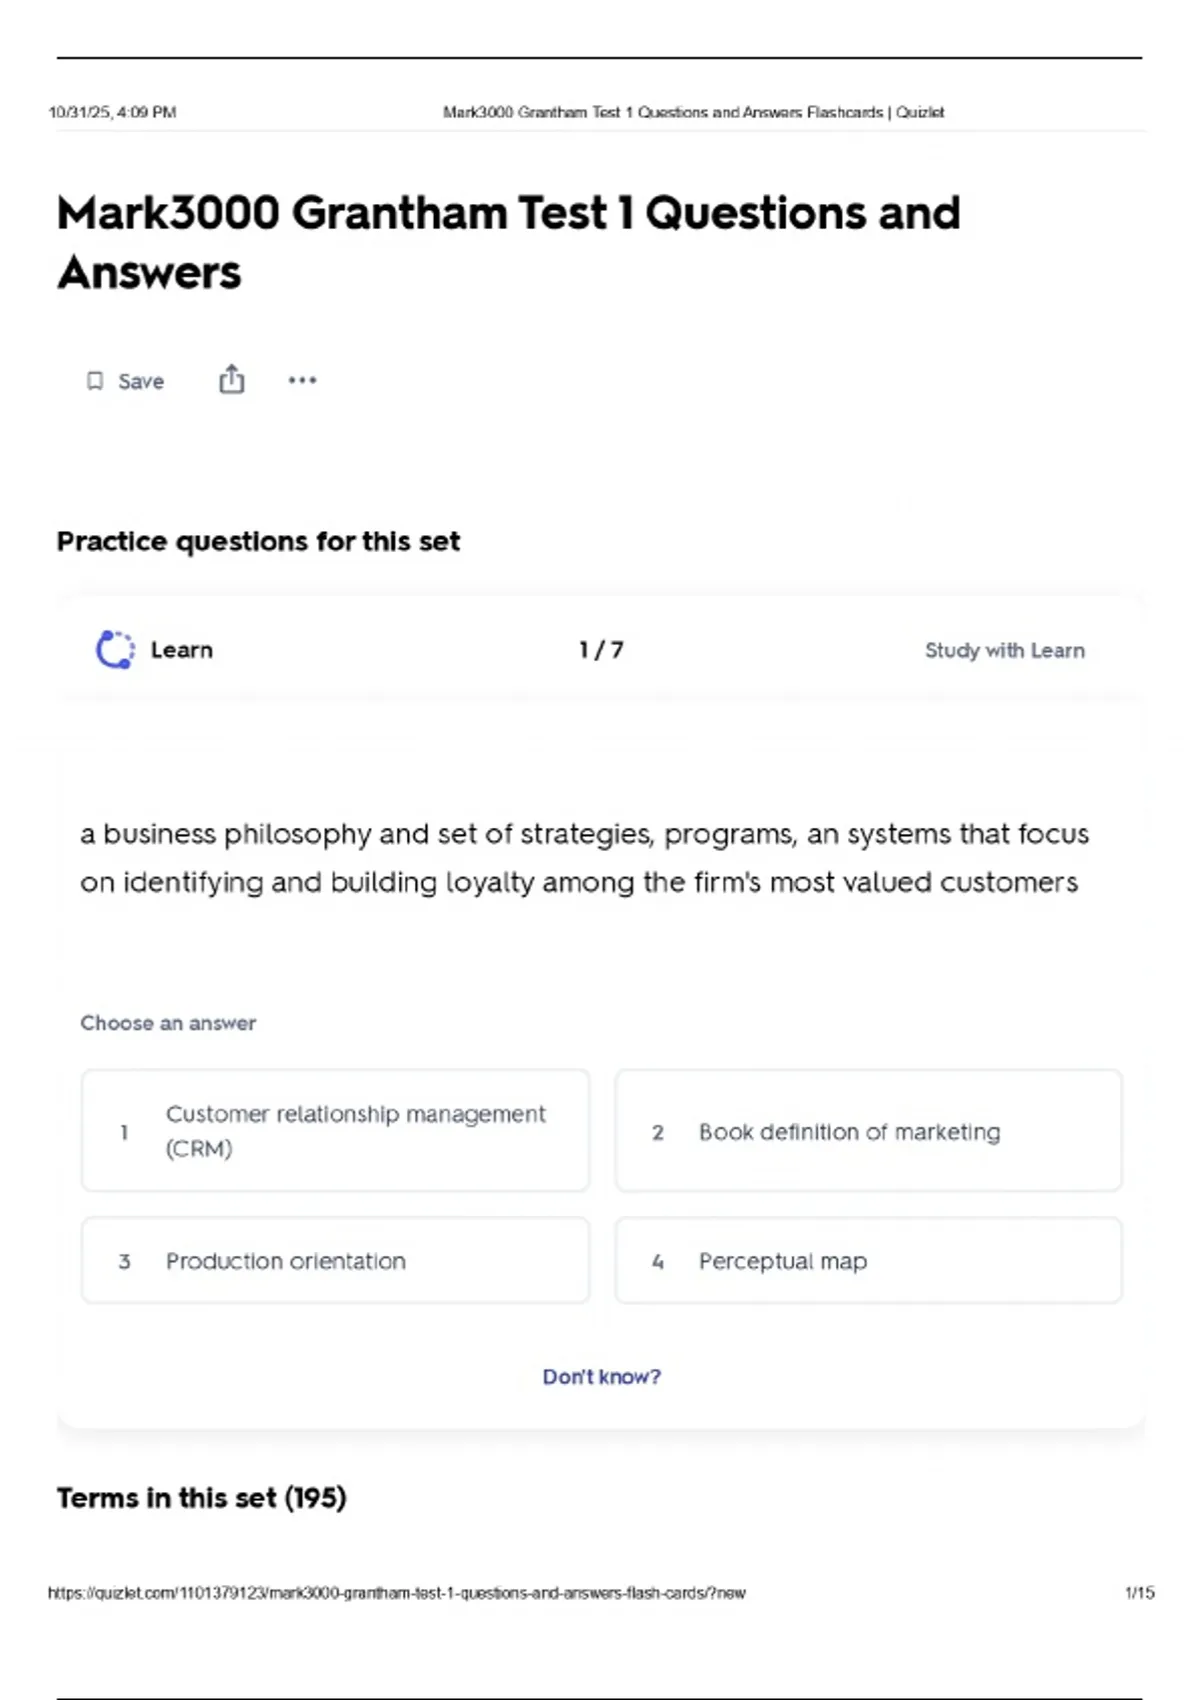Click the quizlet.com URL in the page footer

[x=396, y=1593]
